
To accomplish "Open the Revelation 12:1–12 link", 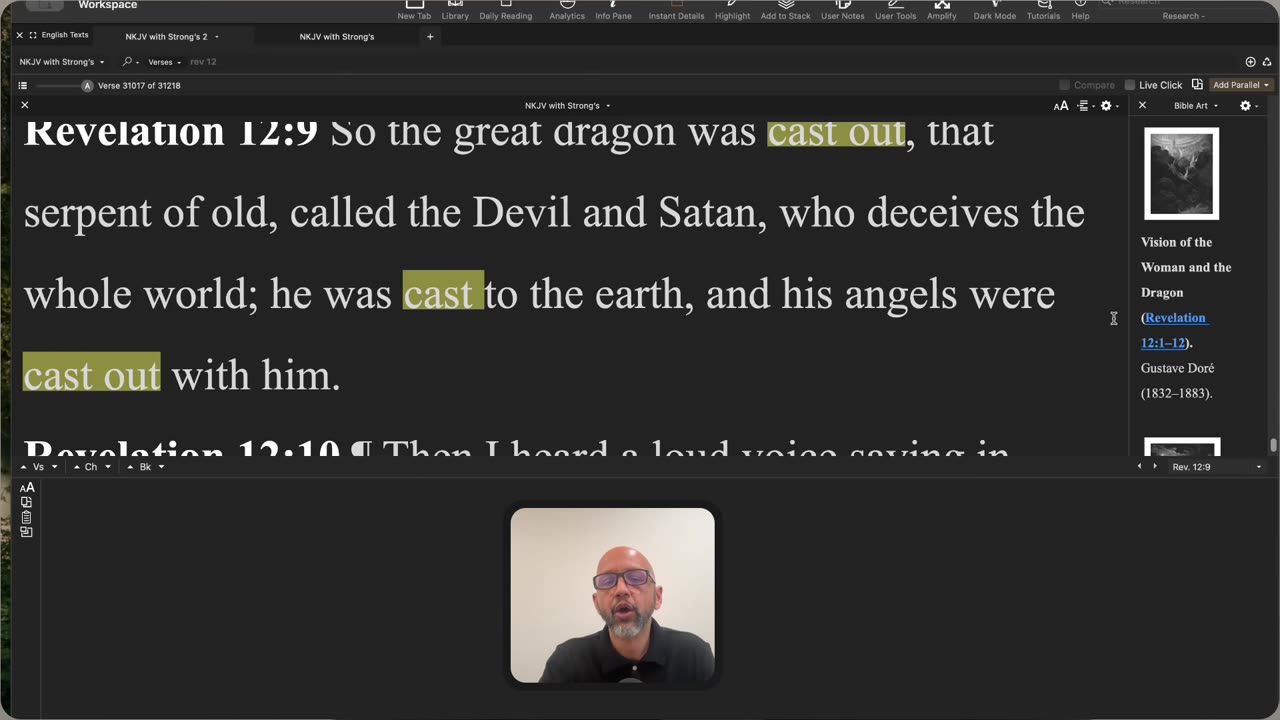I will pyautogui.click(x=1175, y=330).
